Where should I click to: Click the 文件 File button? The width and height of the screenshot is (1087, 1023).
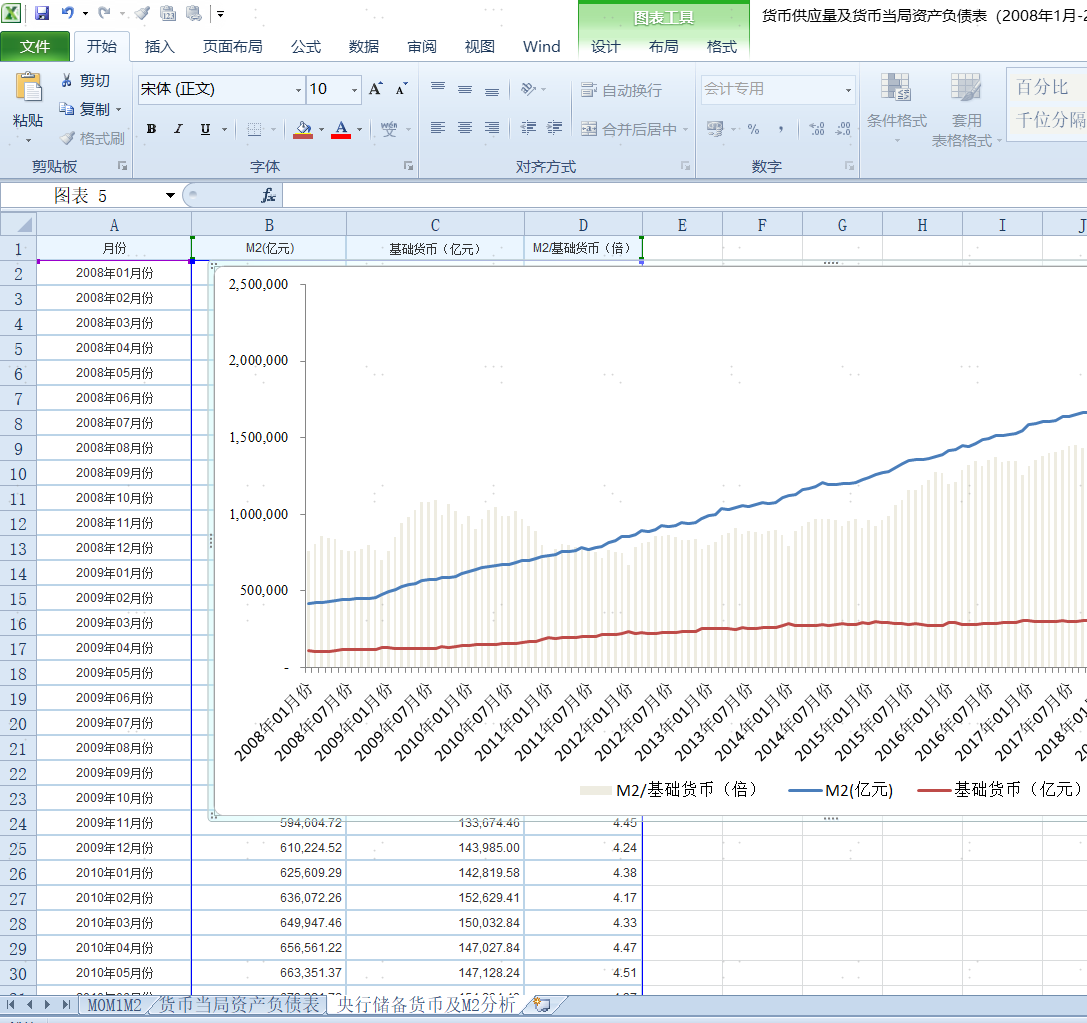coord(35,47)
